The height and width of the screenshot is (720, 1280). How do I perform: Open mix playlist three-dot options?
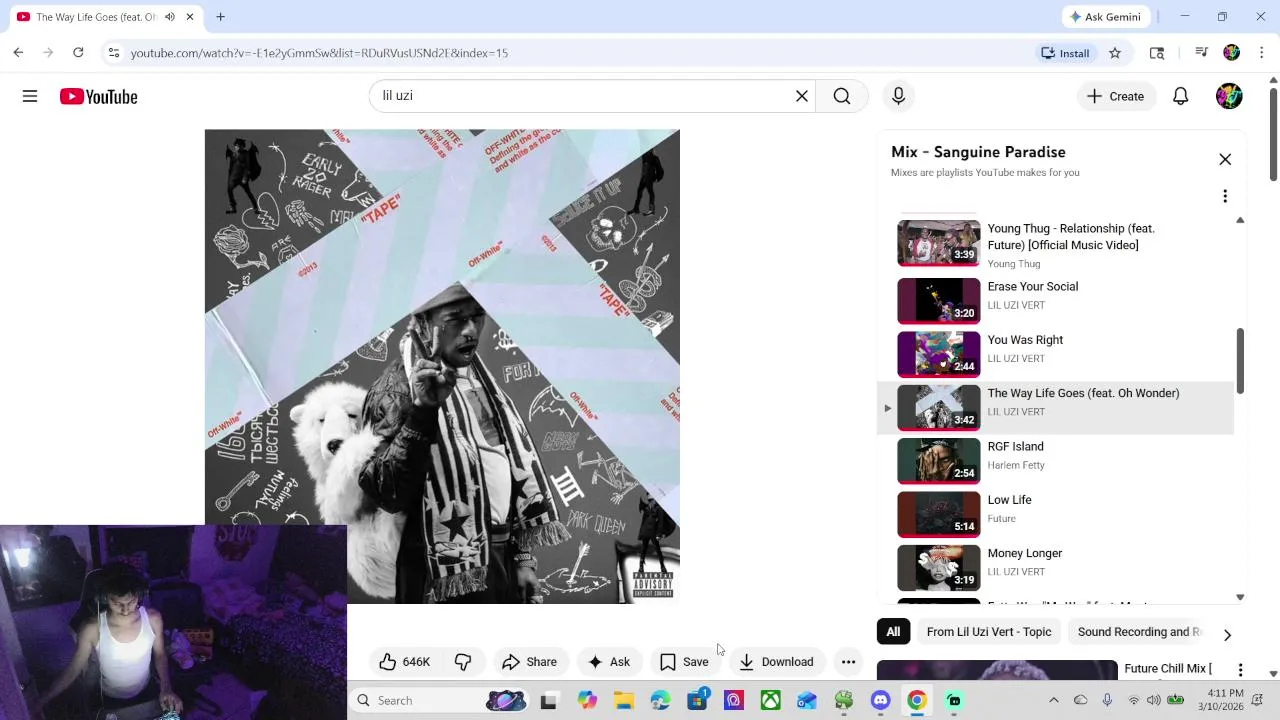click(x=1225, y=196)
